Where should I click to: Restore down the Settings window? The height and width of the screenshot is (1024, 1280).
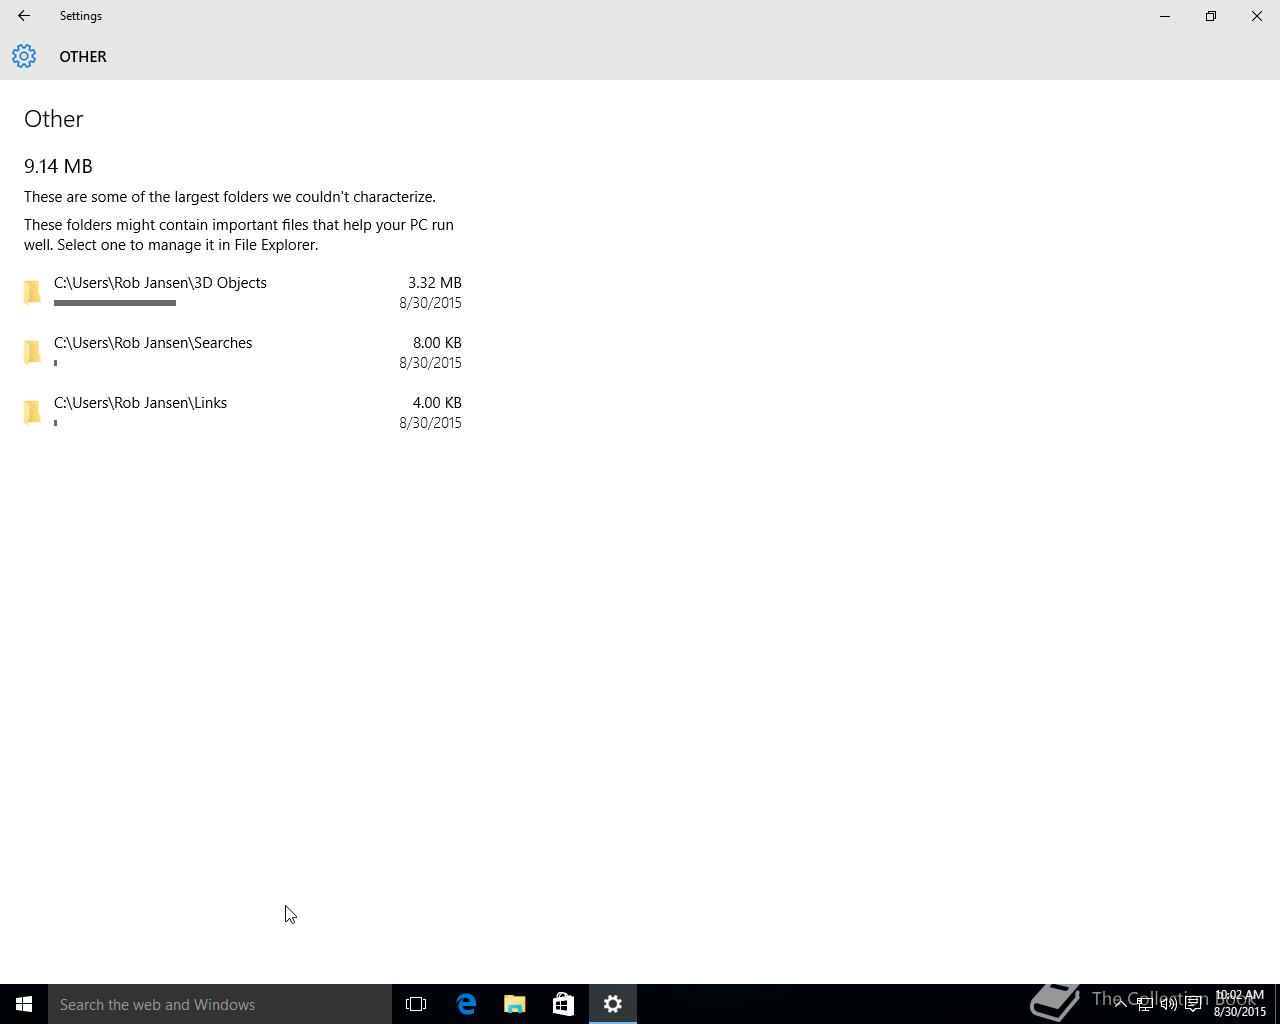[x=1211, y=16]
